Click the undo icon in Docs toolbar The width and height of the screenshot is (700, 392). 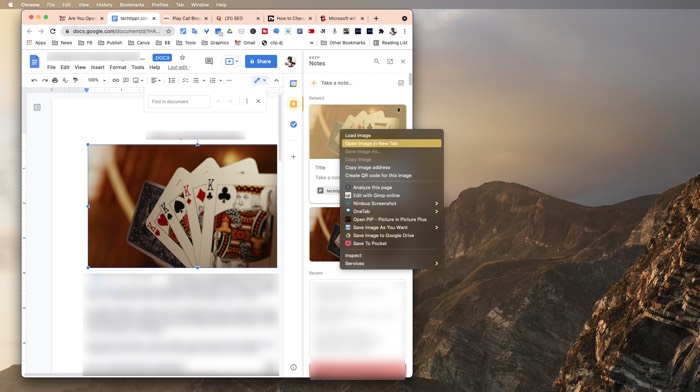34,80
